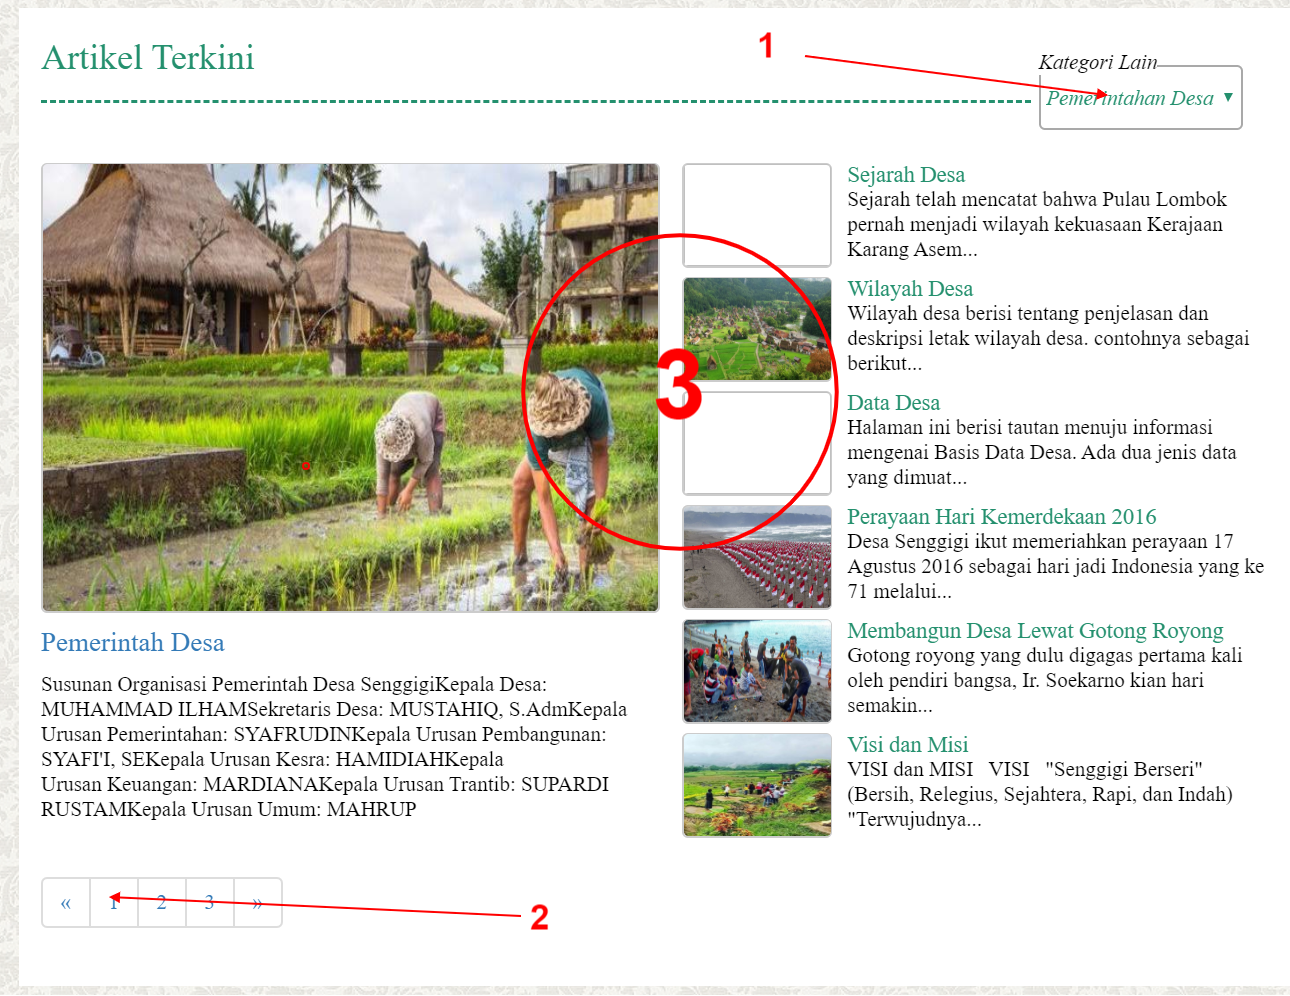The width and height of the screenshot is (1290, 996).
Task: Click the text 'Sejarah telah mencatat bahwa Pulau Lombok'
Action: pos(1037,200)
